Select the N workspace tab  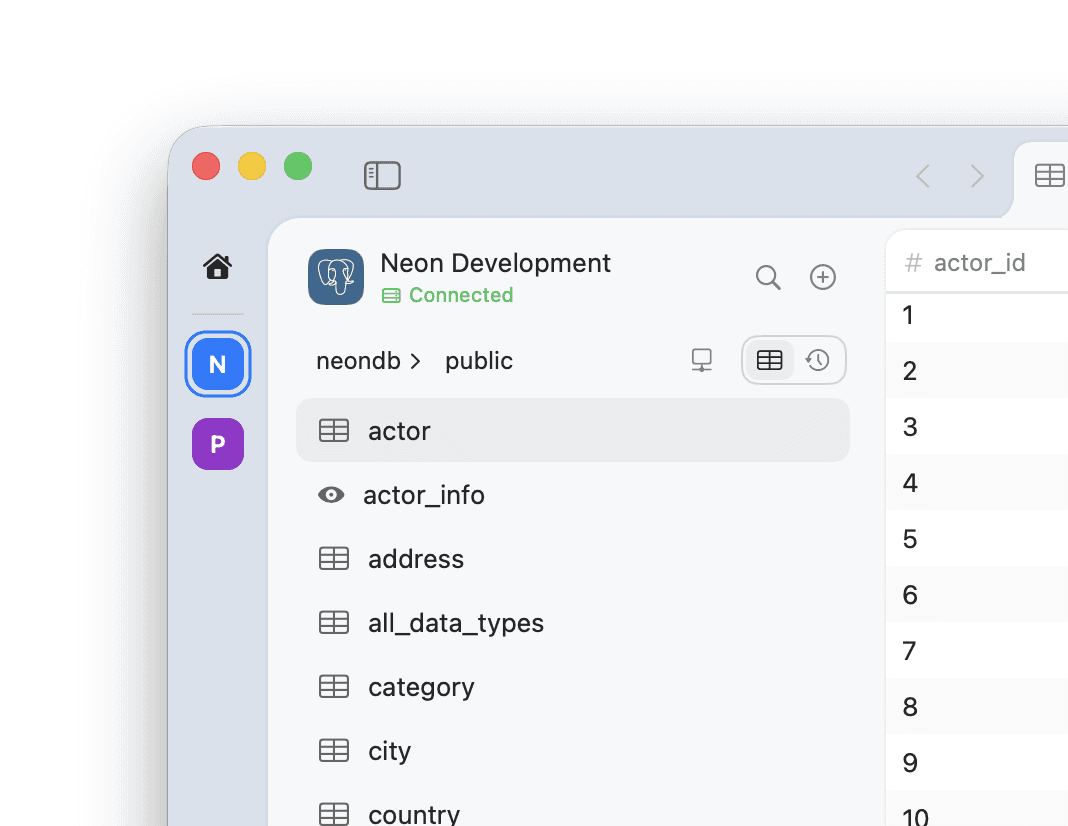coord(217,364)
